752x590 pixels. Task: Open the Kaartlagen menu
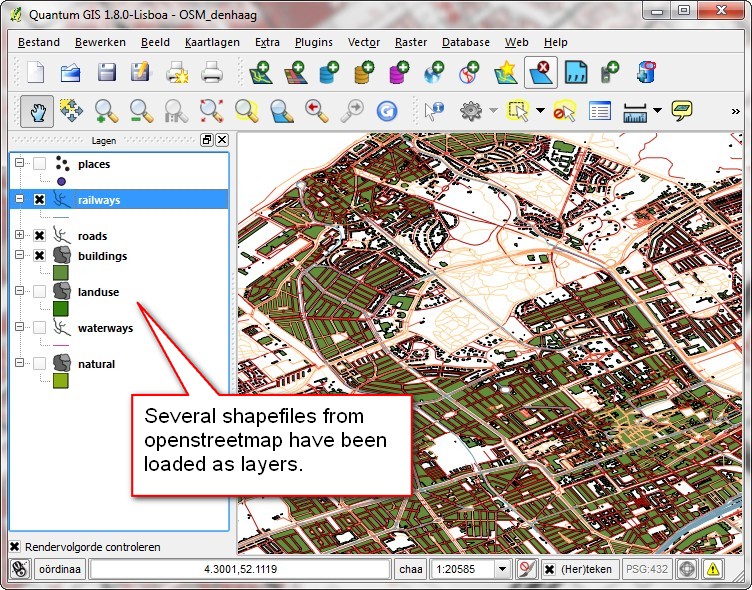(212, 42)
